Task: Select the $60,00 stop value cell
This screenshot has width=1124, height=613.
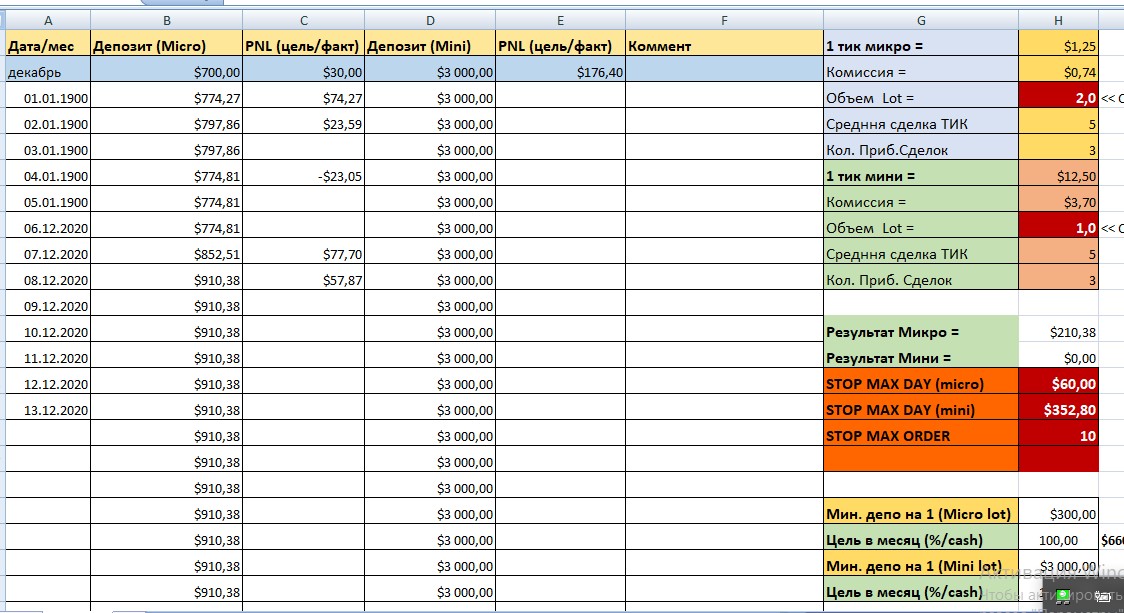Action: [x=1058, y=381]
